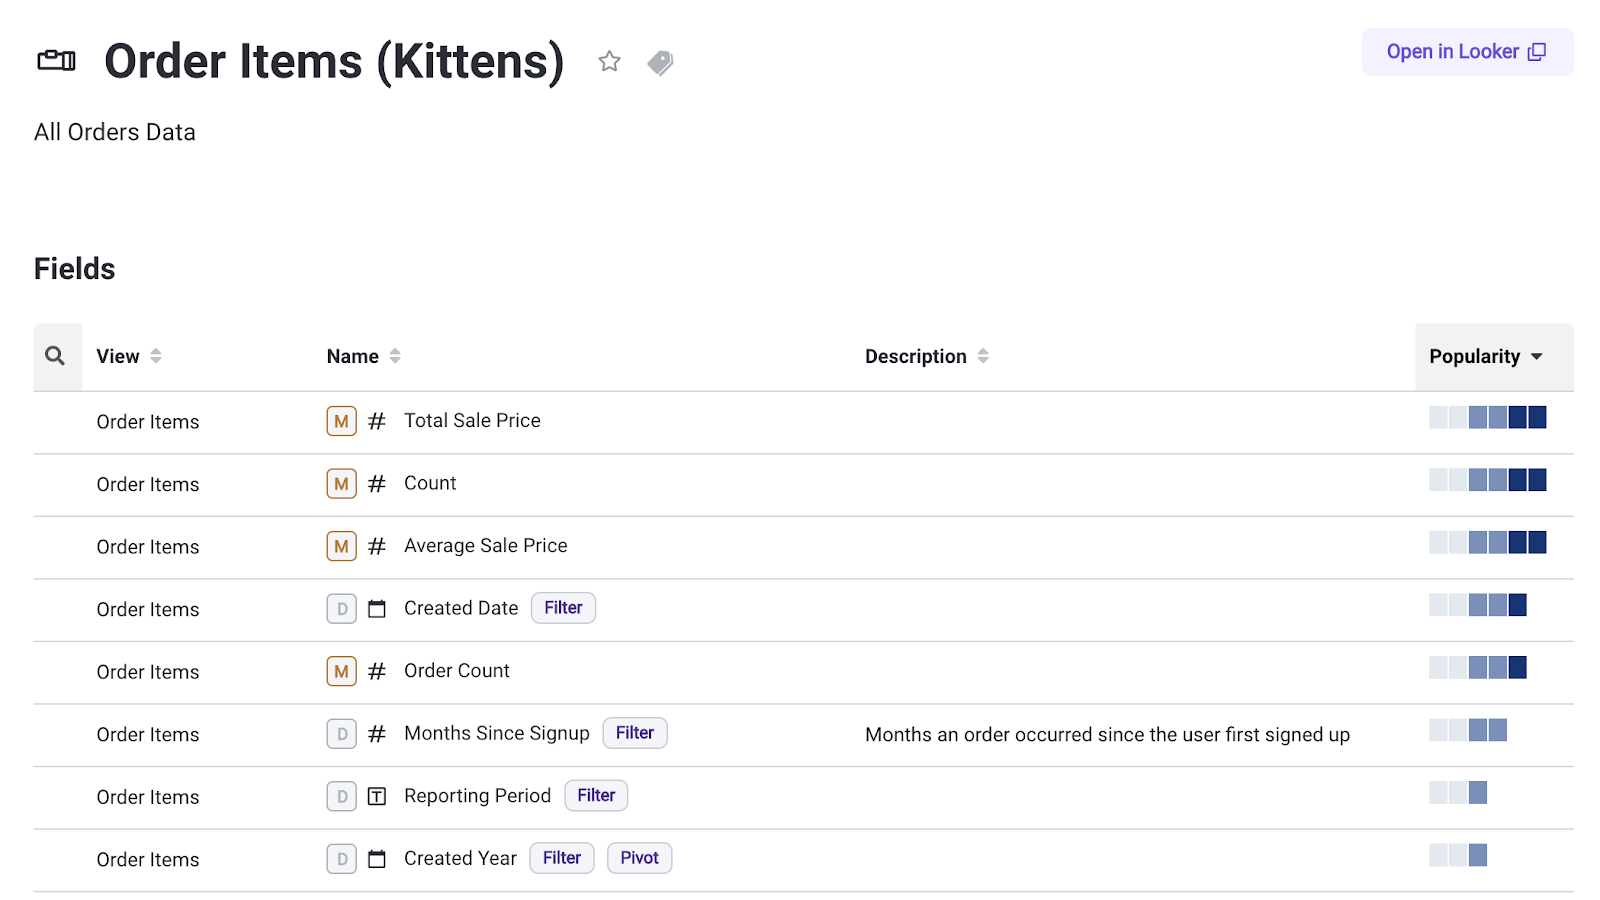Click the Pivot tag on Created Year
The width and height of the screenshot is (1600, 900).
click(x=639, y=858)
